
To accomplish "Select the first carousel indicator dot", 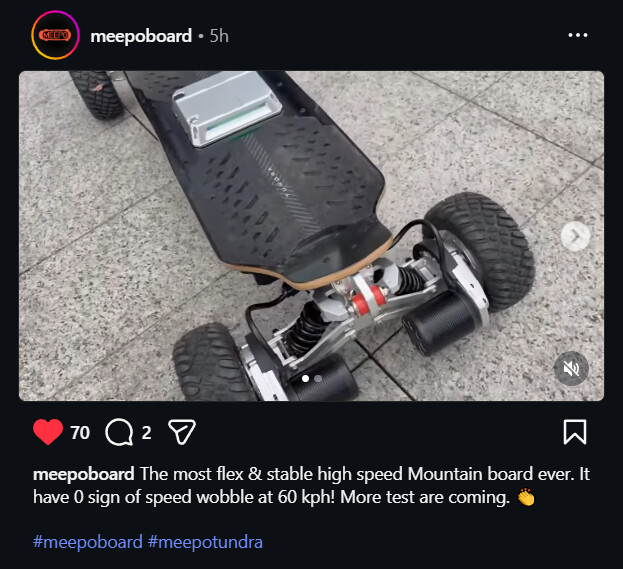I will (306, 379).
